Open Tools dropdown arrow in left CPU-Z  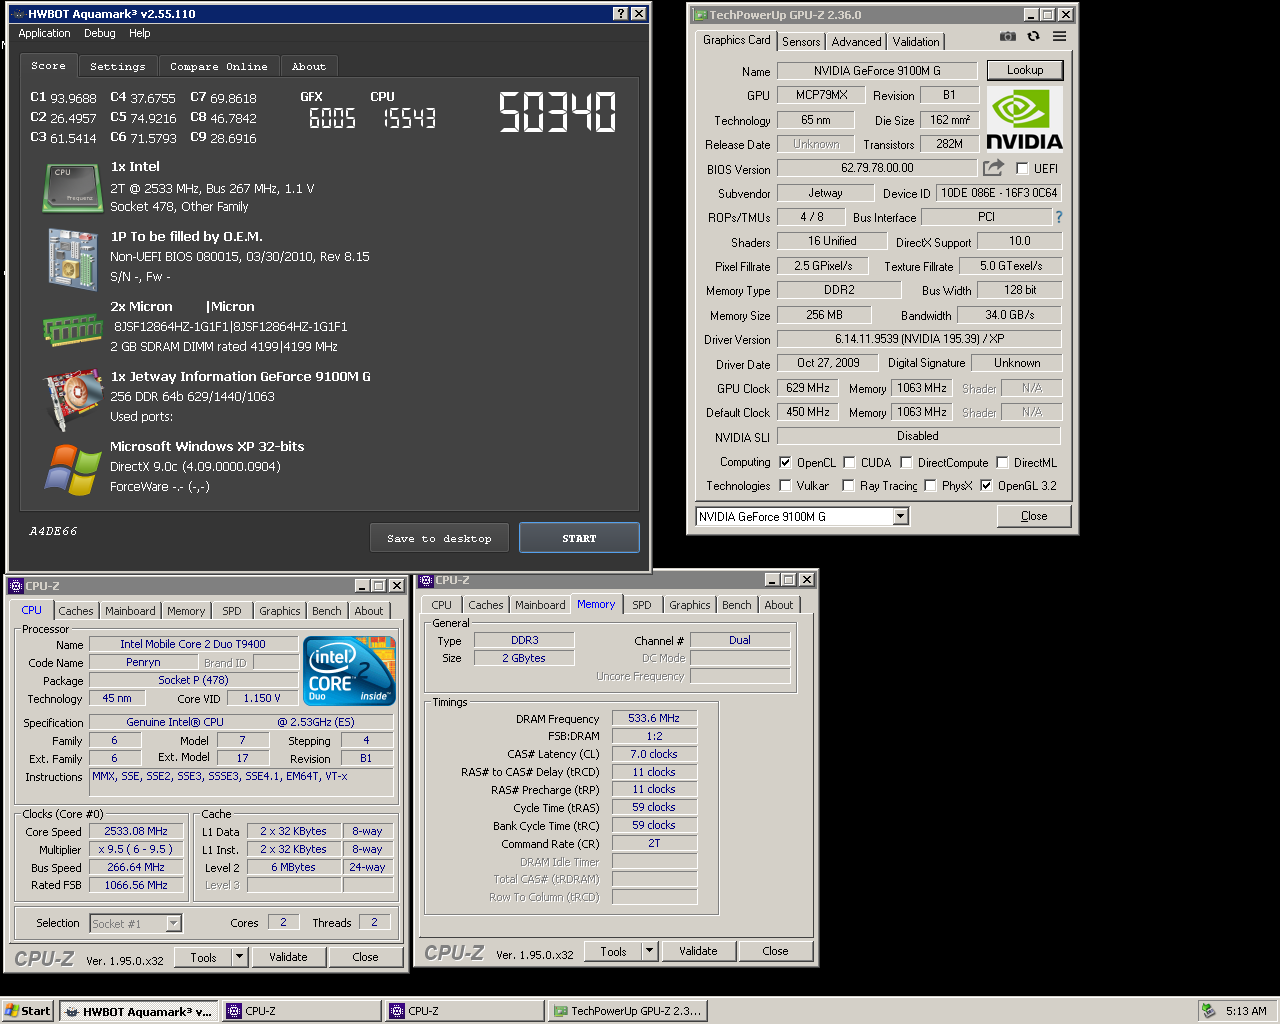[x=240, y=957]
